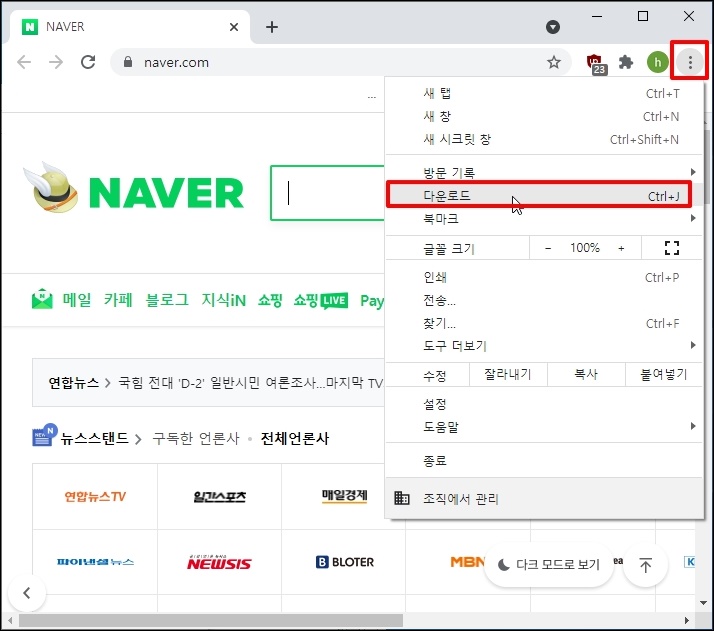Click the vertical scrollbar down arrow
The height and width of the screenshot is (631, 714).
pyautogui.click(x=703, y=603)
